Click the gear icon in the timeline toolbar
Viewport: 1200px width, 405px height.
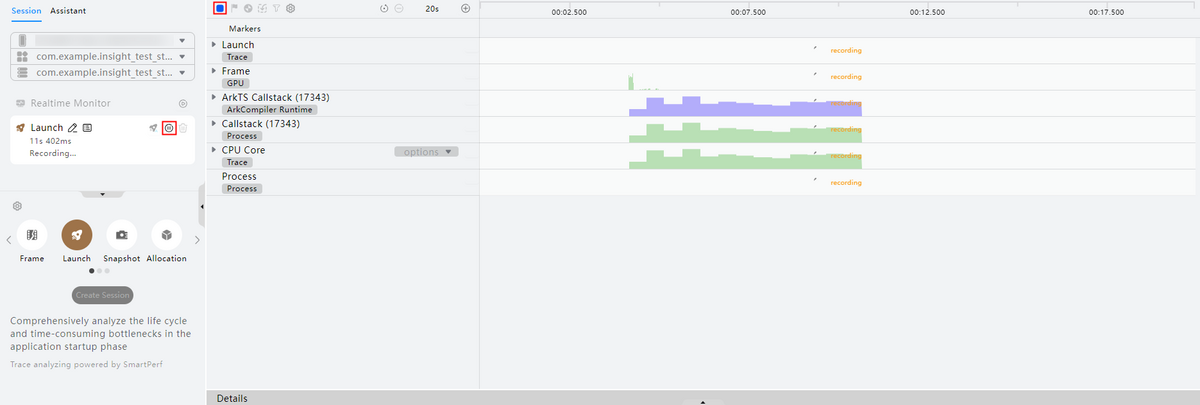pyautogui.click(x=290, y=8)
